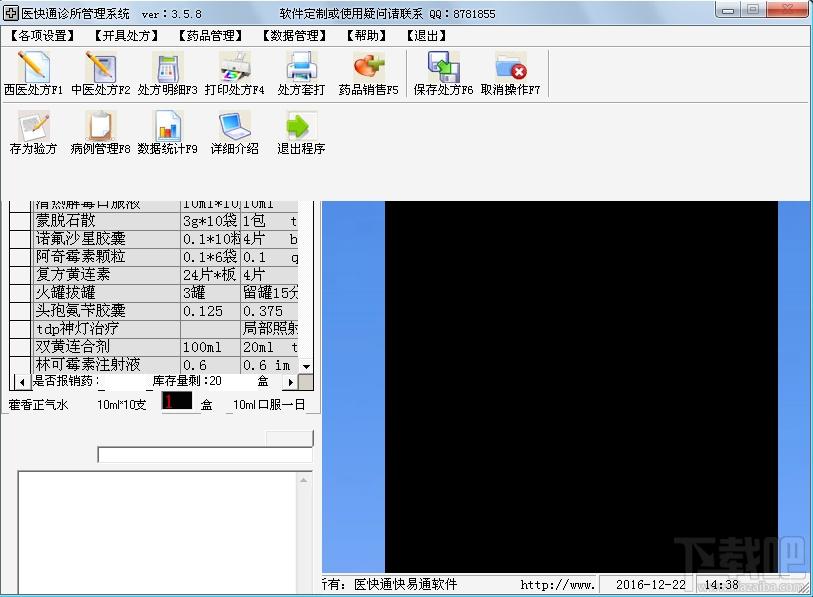The image size is (813, 597).
Task: Click the 藿香正气水 drug name label
Action: pos(38,405)
